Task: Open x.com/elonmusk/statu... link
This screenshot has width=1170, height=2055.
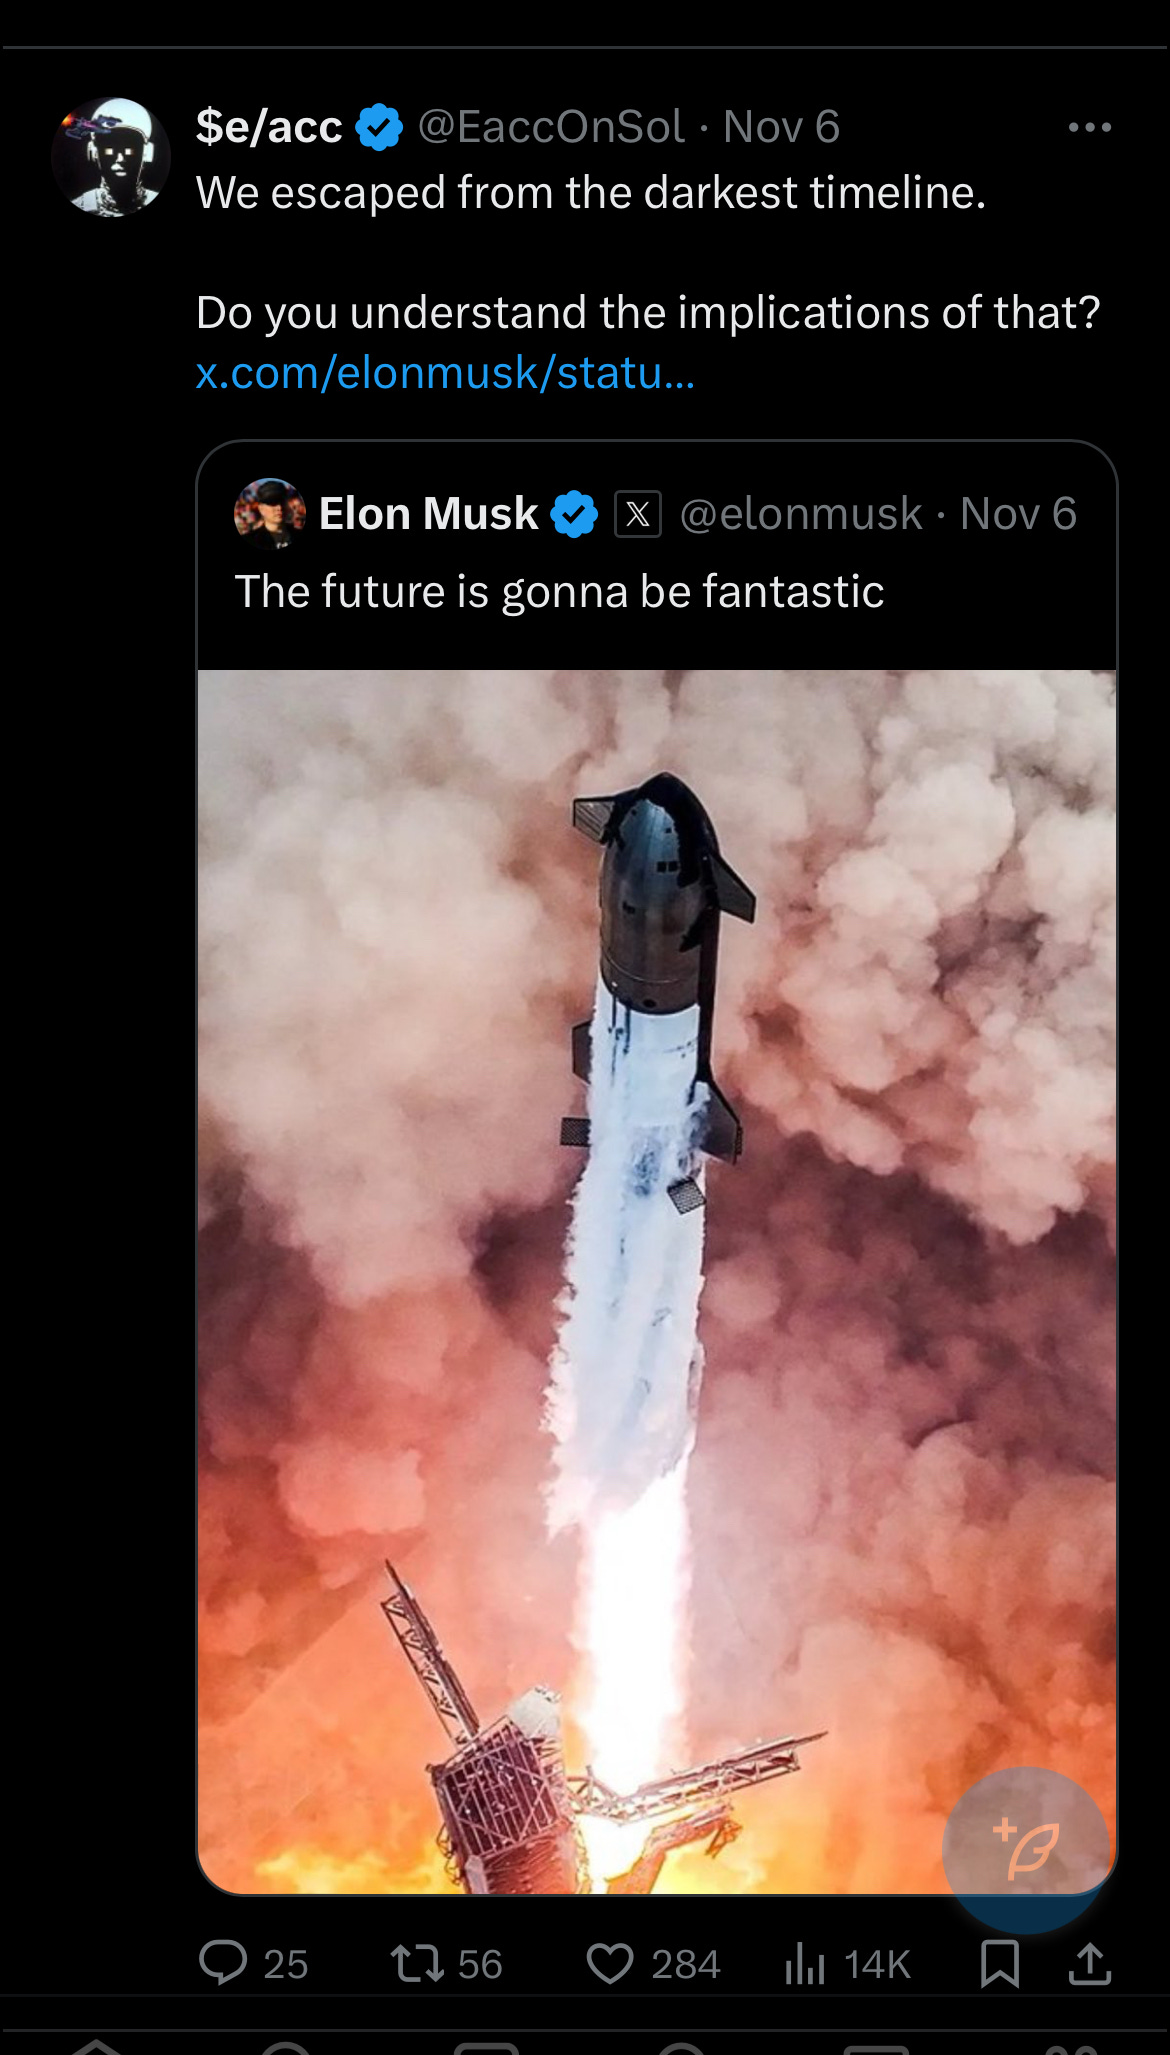Action: pos(445,373)
